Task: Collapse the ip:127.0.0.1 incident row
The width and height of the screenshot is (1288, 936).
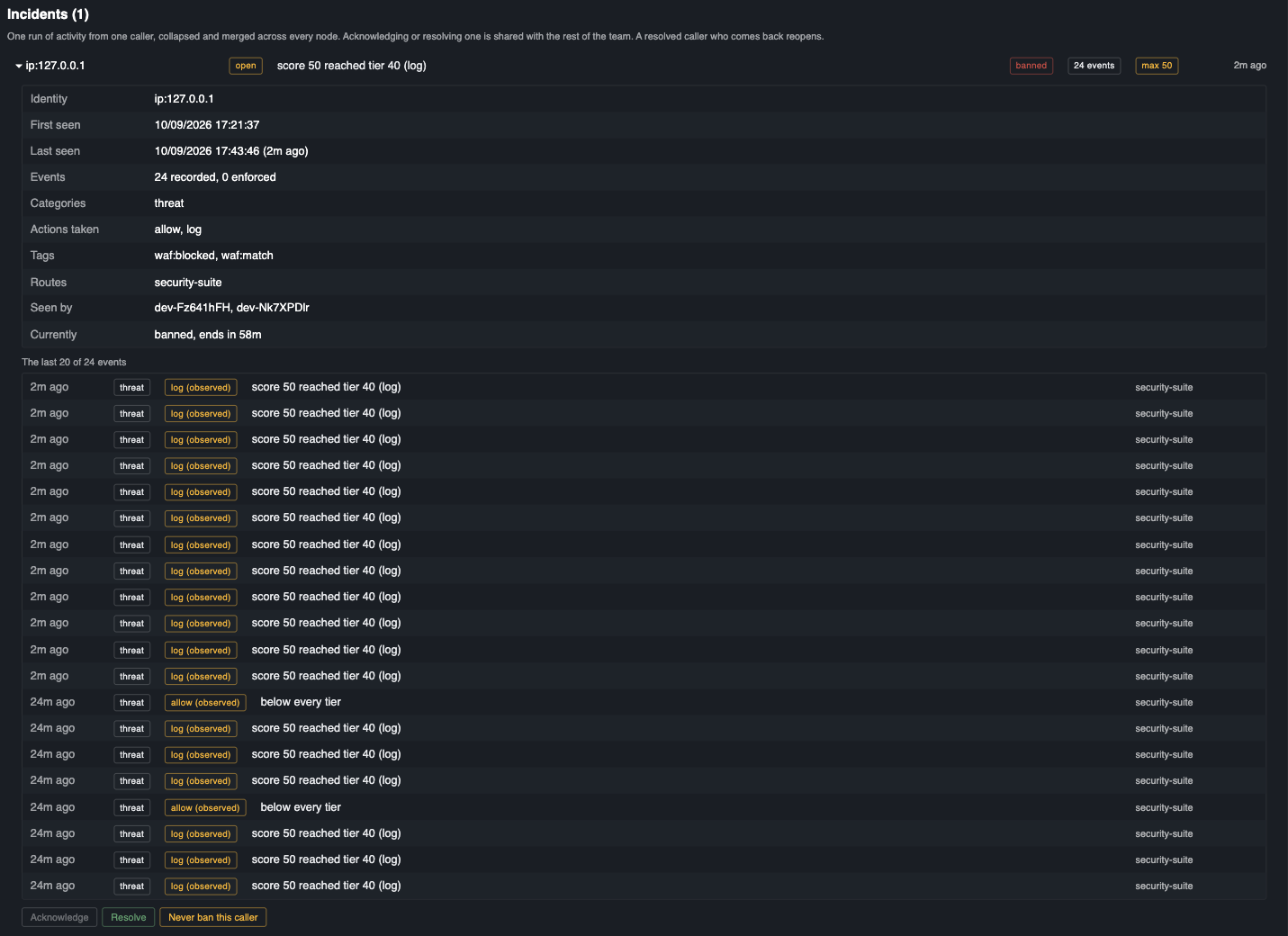Action: pyautogui.click(x=20, y=66)
